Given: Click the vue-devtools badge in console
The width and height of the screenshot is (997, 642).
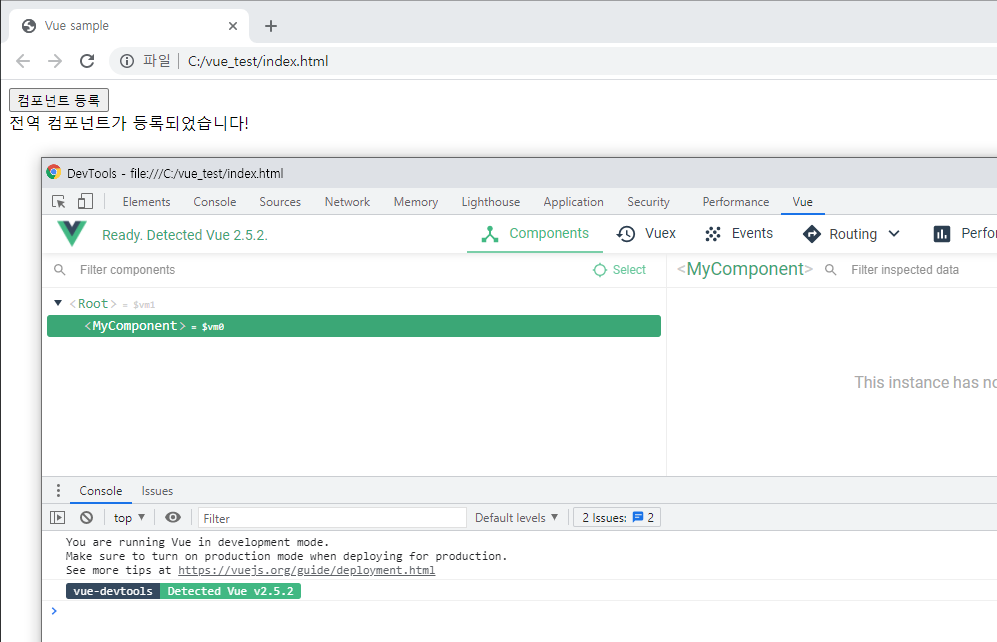Looking at the screenshot, I should [113, 591].
